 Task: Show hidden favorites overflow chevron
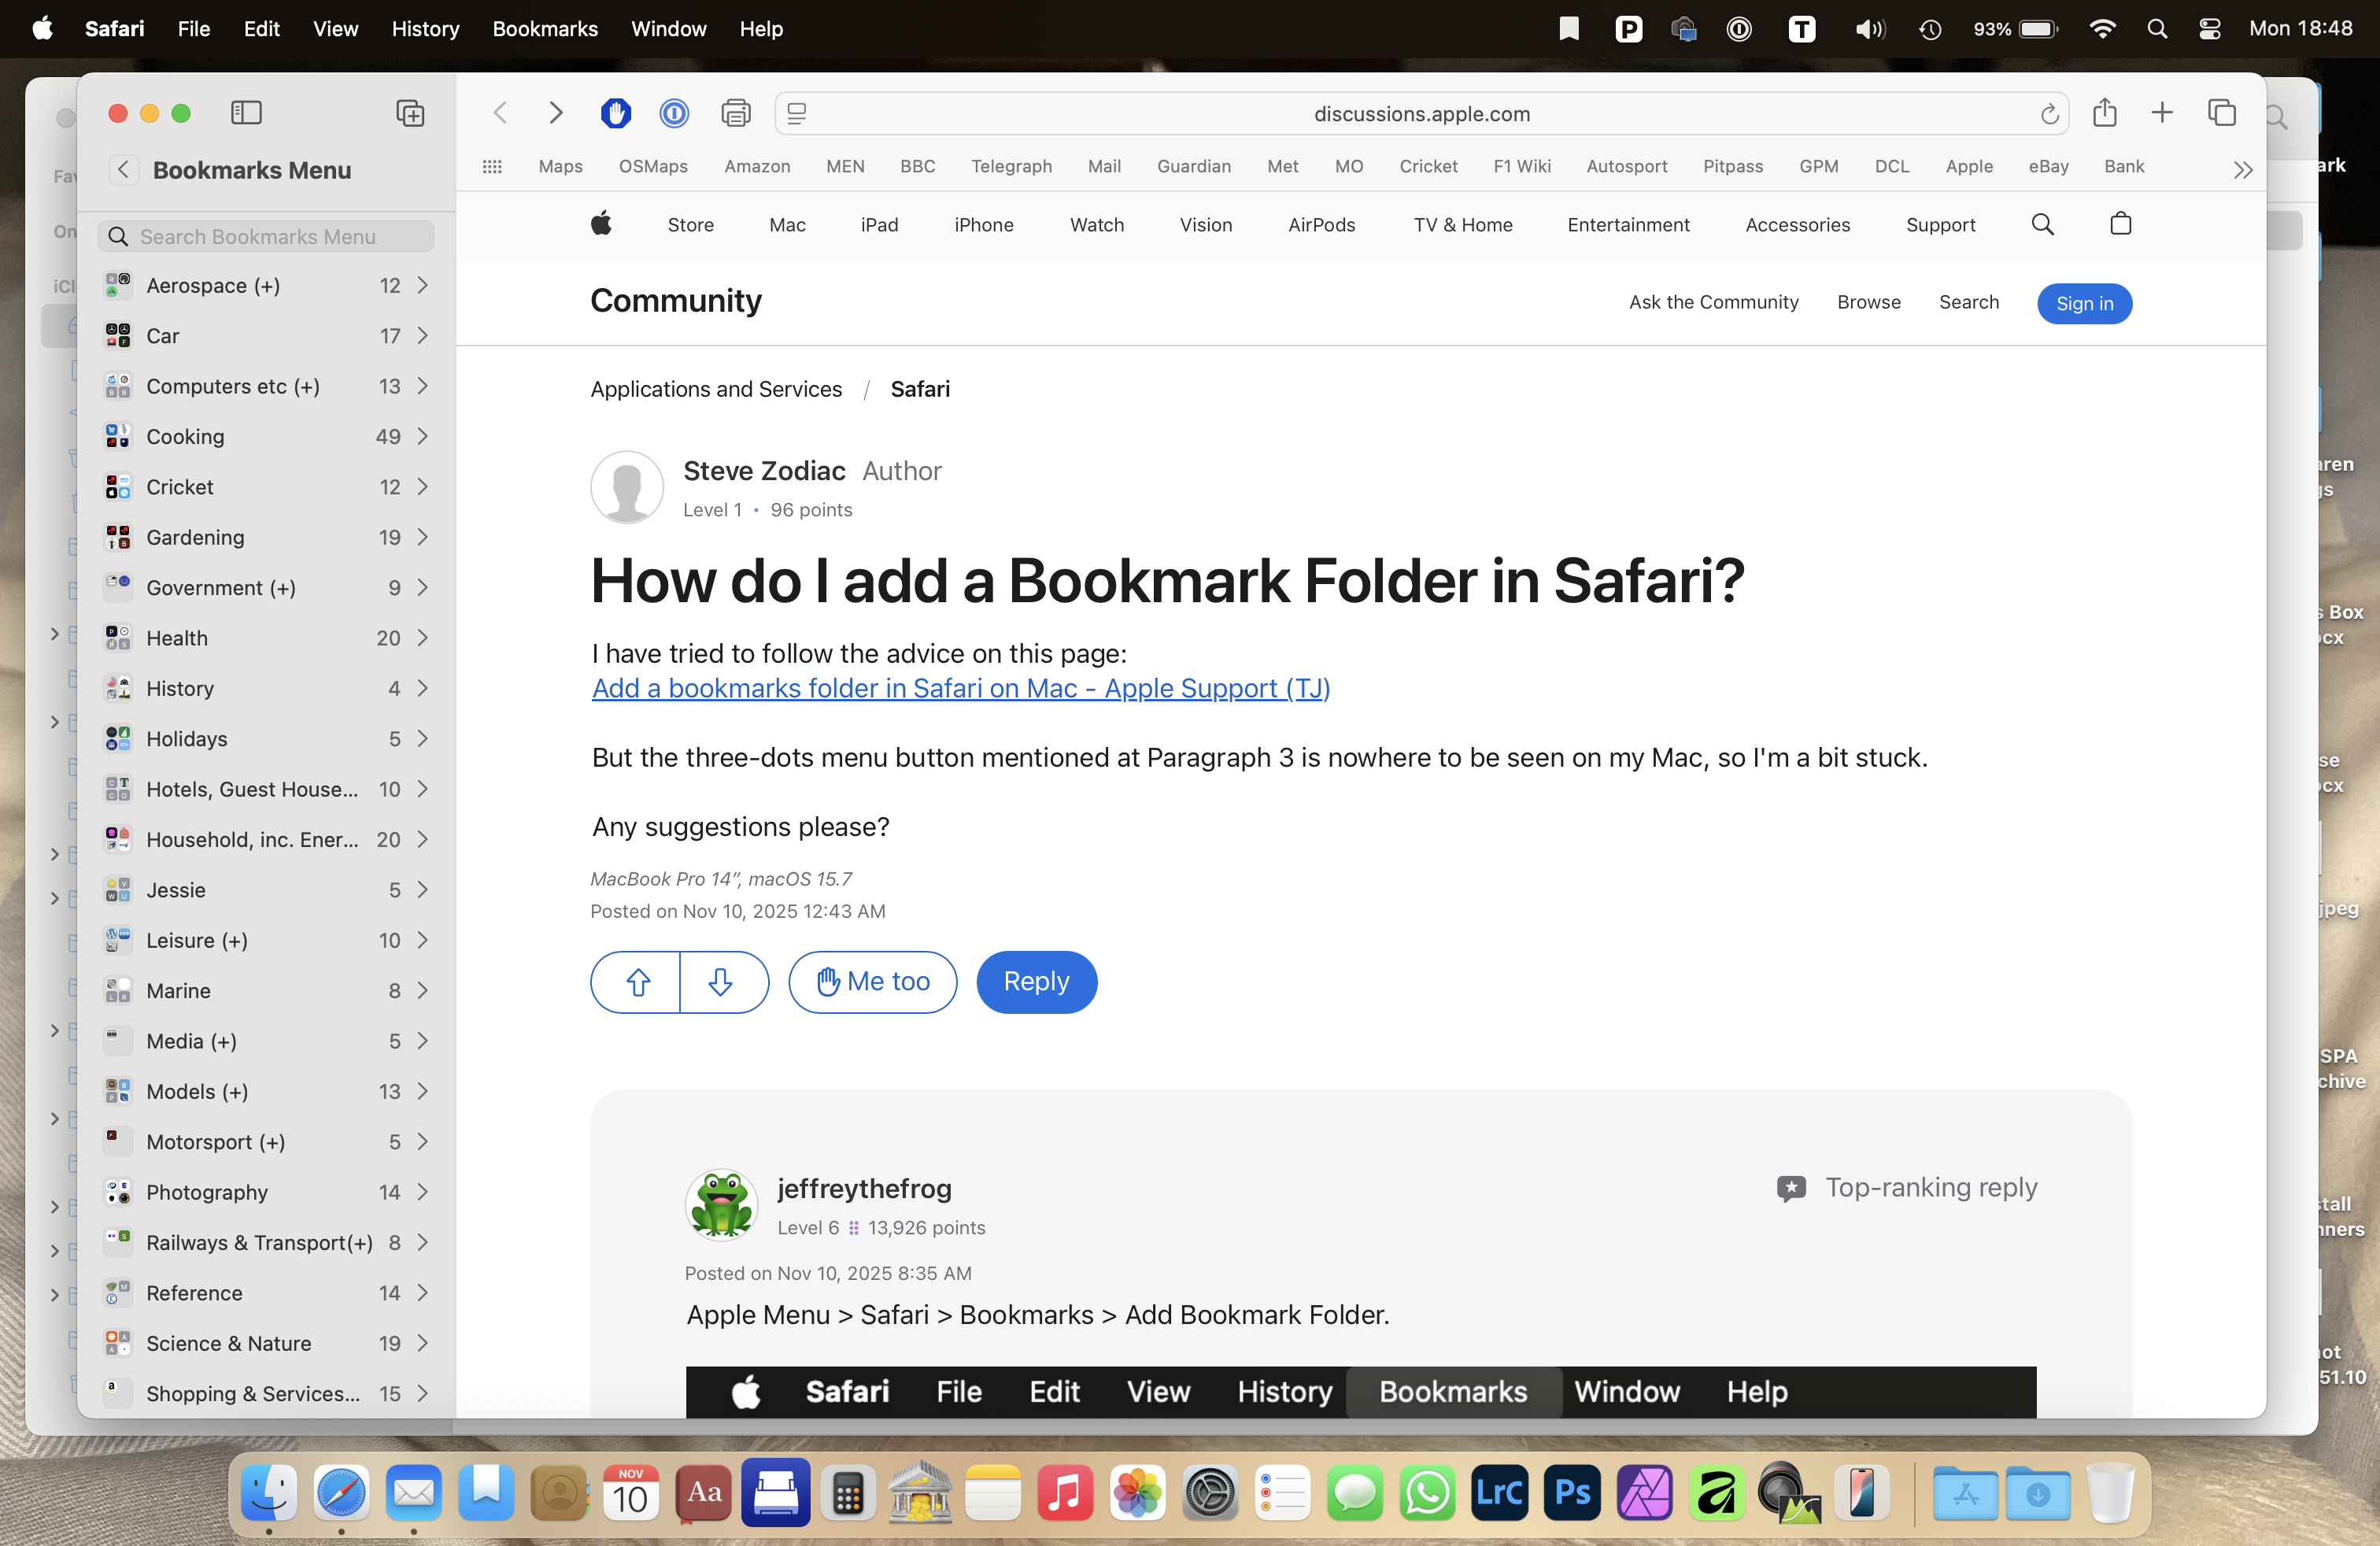[2242, 169]
